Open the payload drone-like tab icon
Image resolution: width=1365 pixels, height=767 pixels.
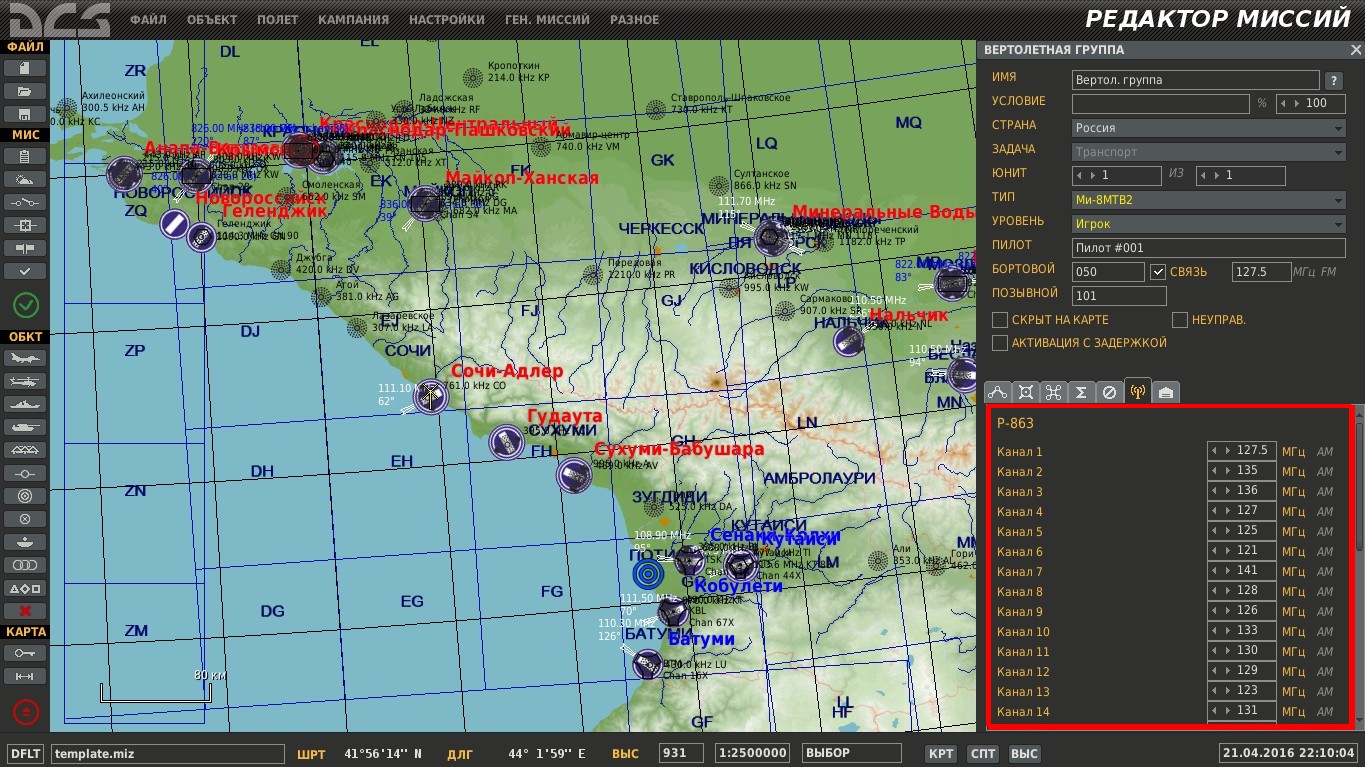(x=1053, y=392)
